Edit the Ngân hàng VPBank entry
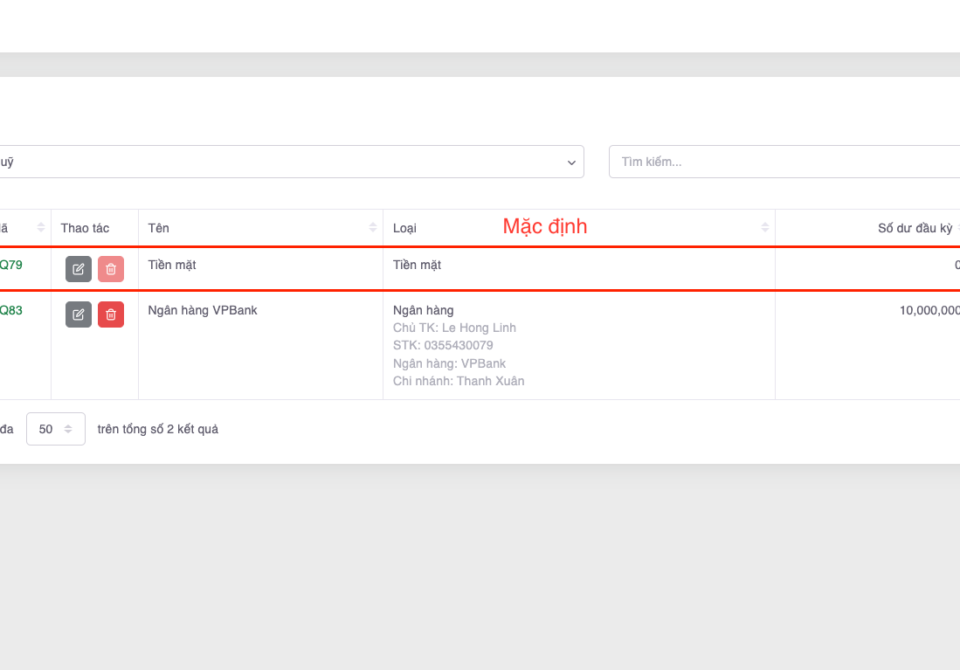Screen dimensions: 960x670 point(78,314)
